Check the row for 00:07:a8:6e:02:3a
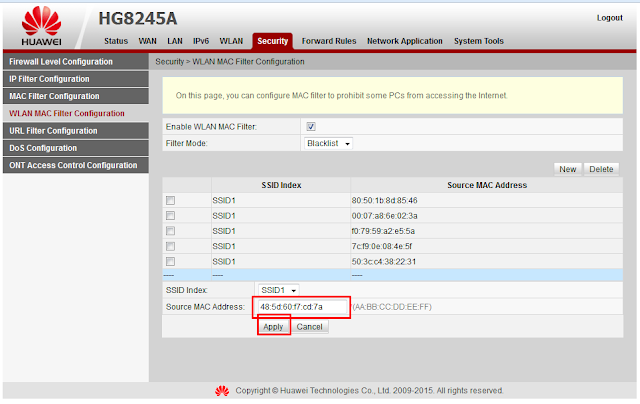 170,215
